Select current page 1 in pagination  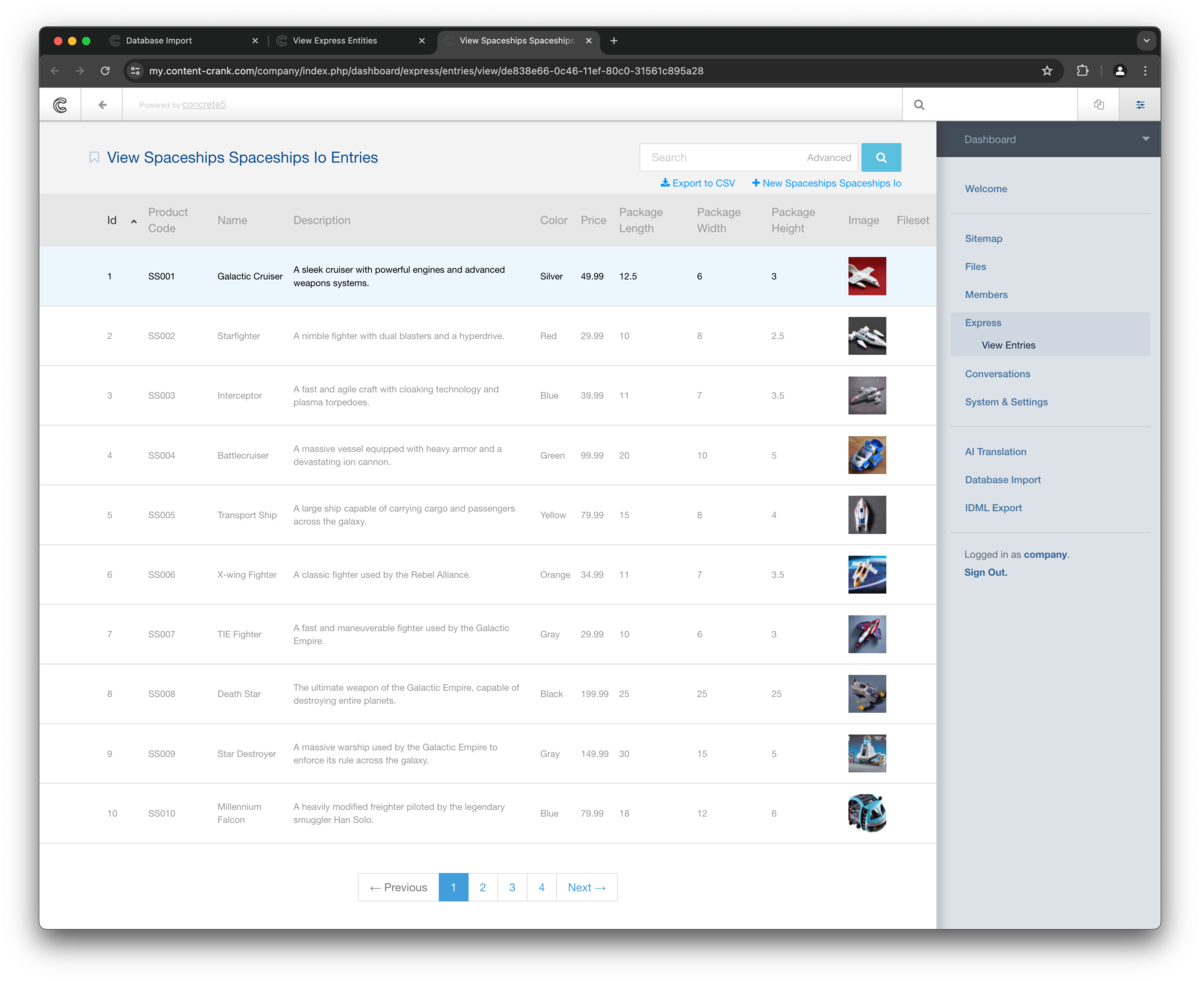coord(453,887)
